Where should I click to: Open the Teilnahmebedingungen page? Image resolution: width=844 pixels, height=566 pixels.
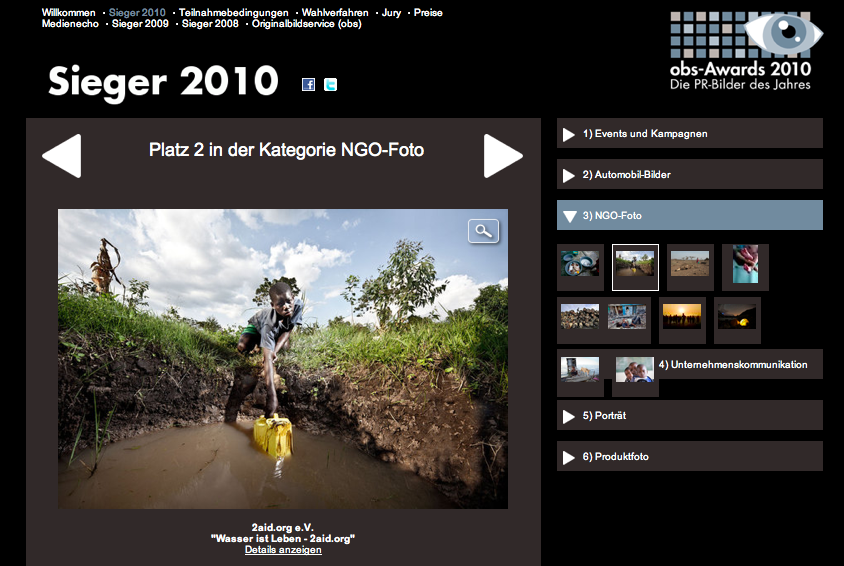pyautogui.click(x=234, y=12)
